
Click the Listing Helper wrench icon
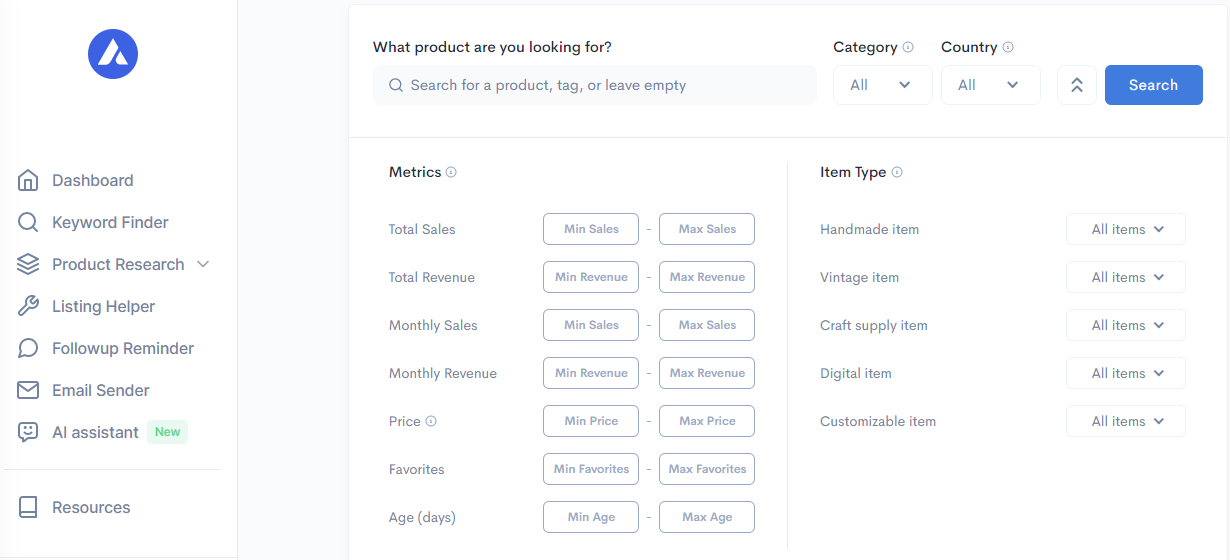click(28, 307)
